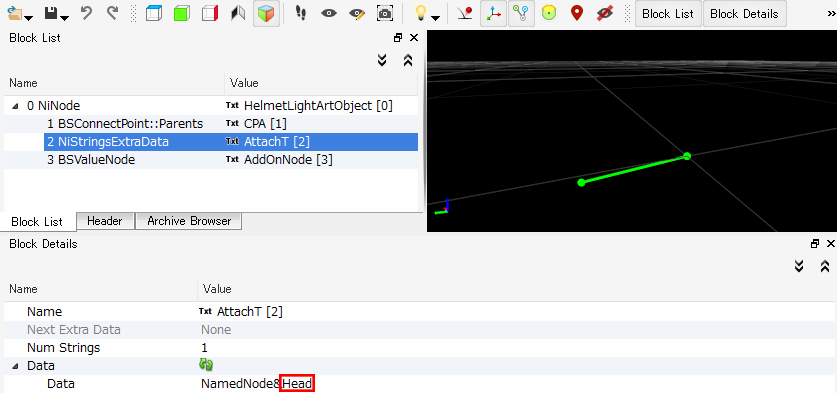The width and height of the screenshot is (837, 393).
Task: Open the lighting dropdown arrow
Action: tap(436, 18)
